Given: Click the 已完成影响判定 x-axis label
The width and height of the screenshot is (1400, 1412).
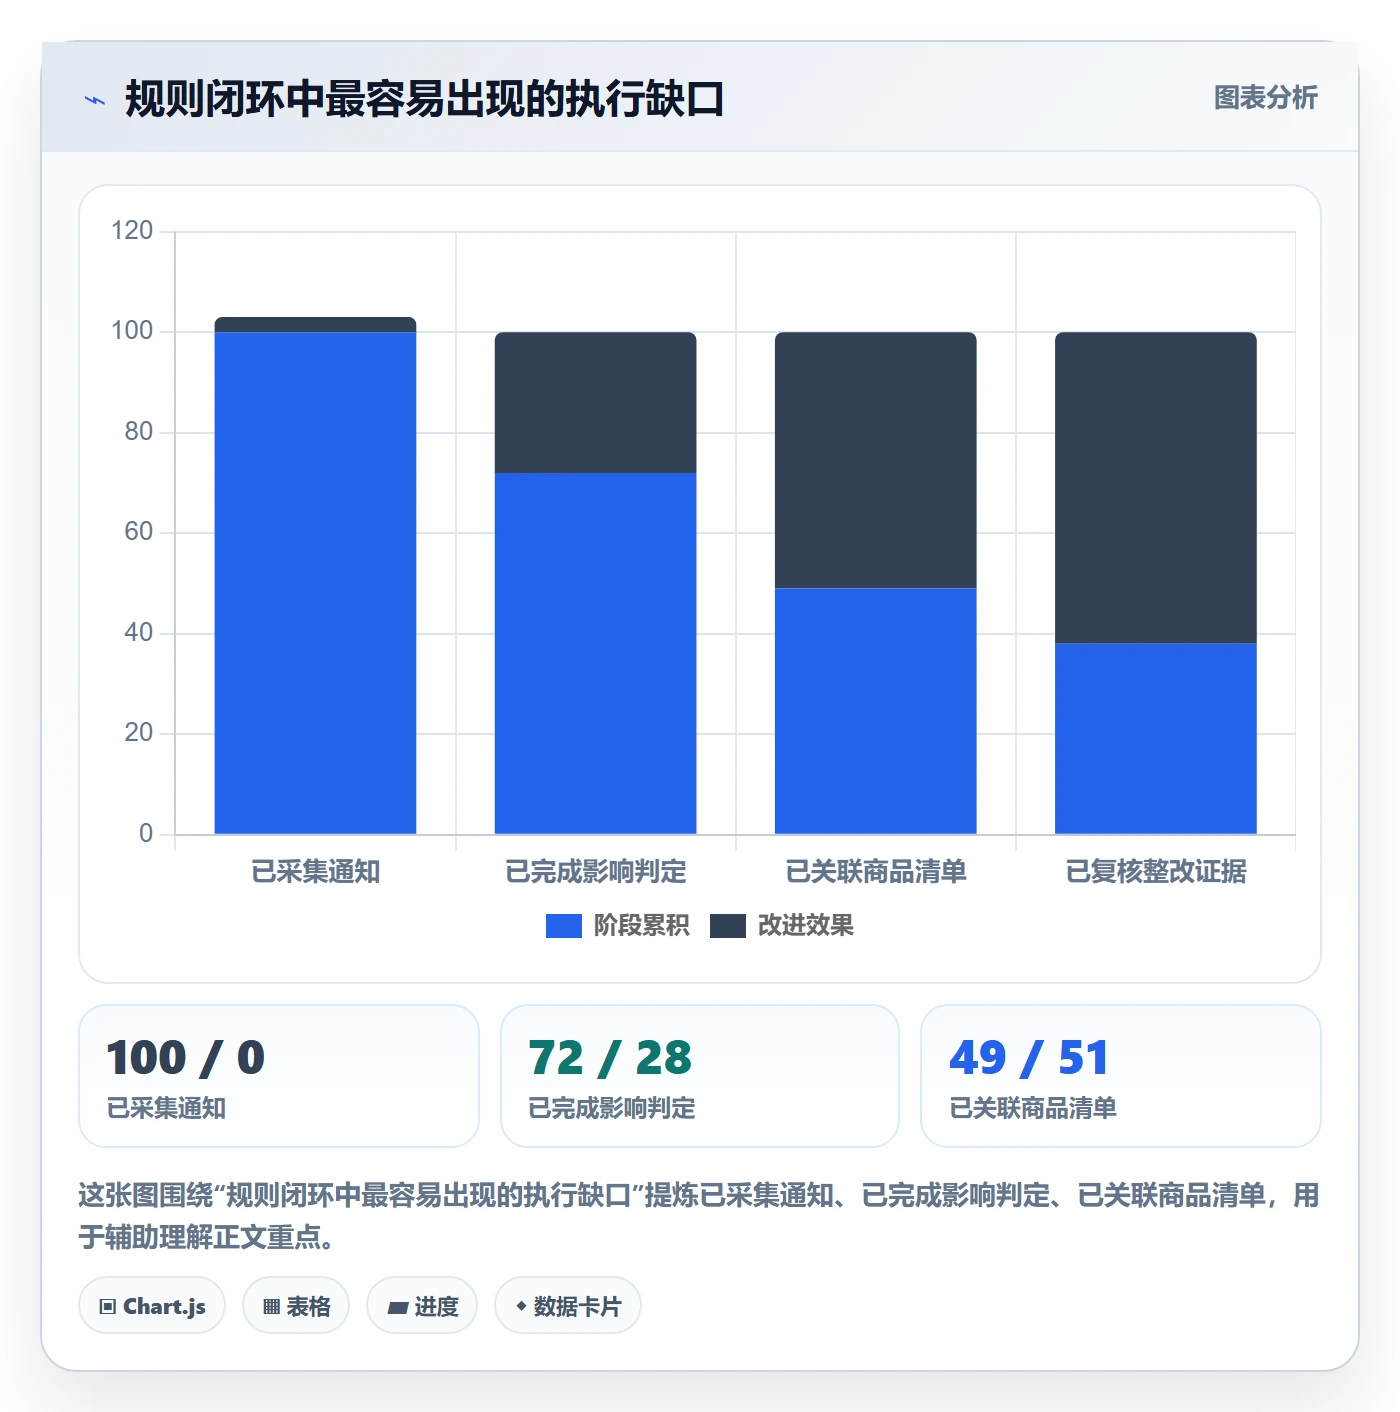Looking at the screenshot, I should (595, 872).
